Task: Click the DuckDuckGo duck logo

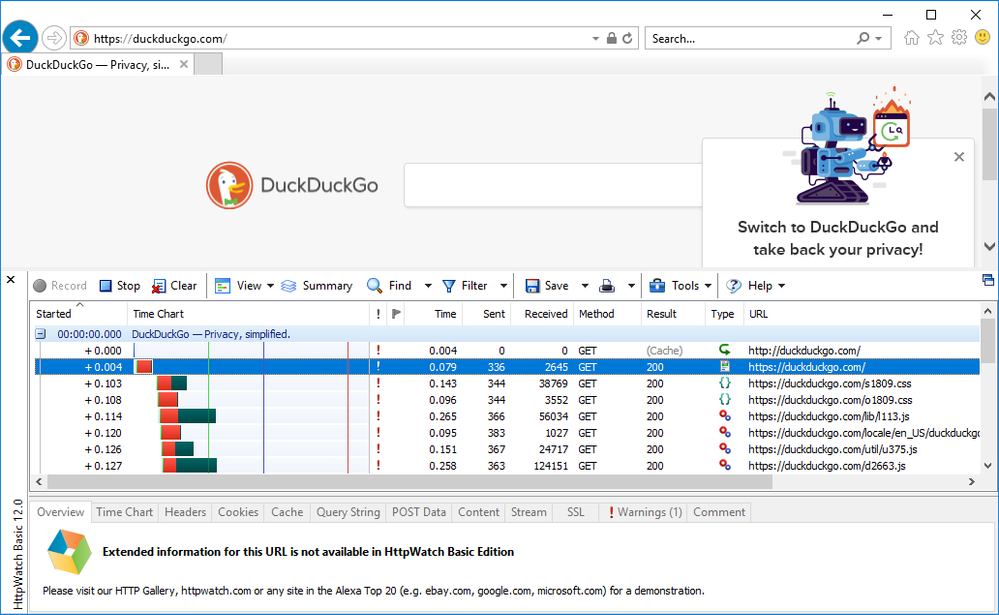Action: click(229, 185)
